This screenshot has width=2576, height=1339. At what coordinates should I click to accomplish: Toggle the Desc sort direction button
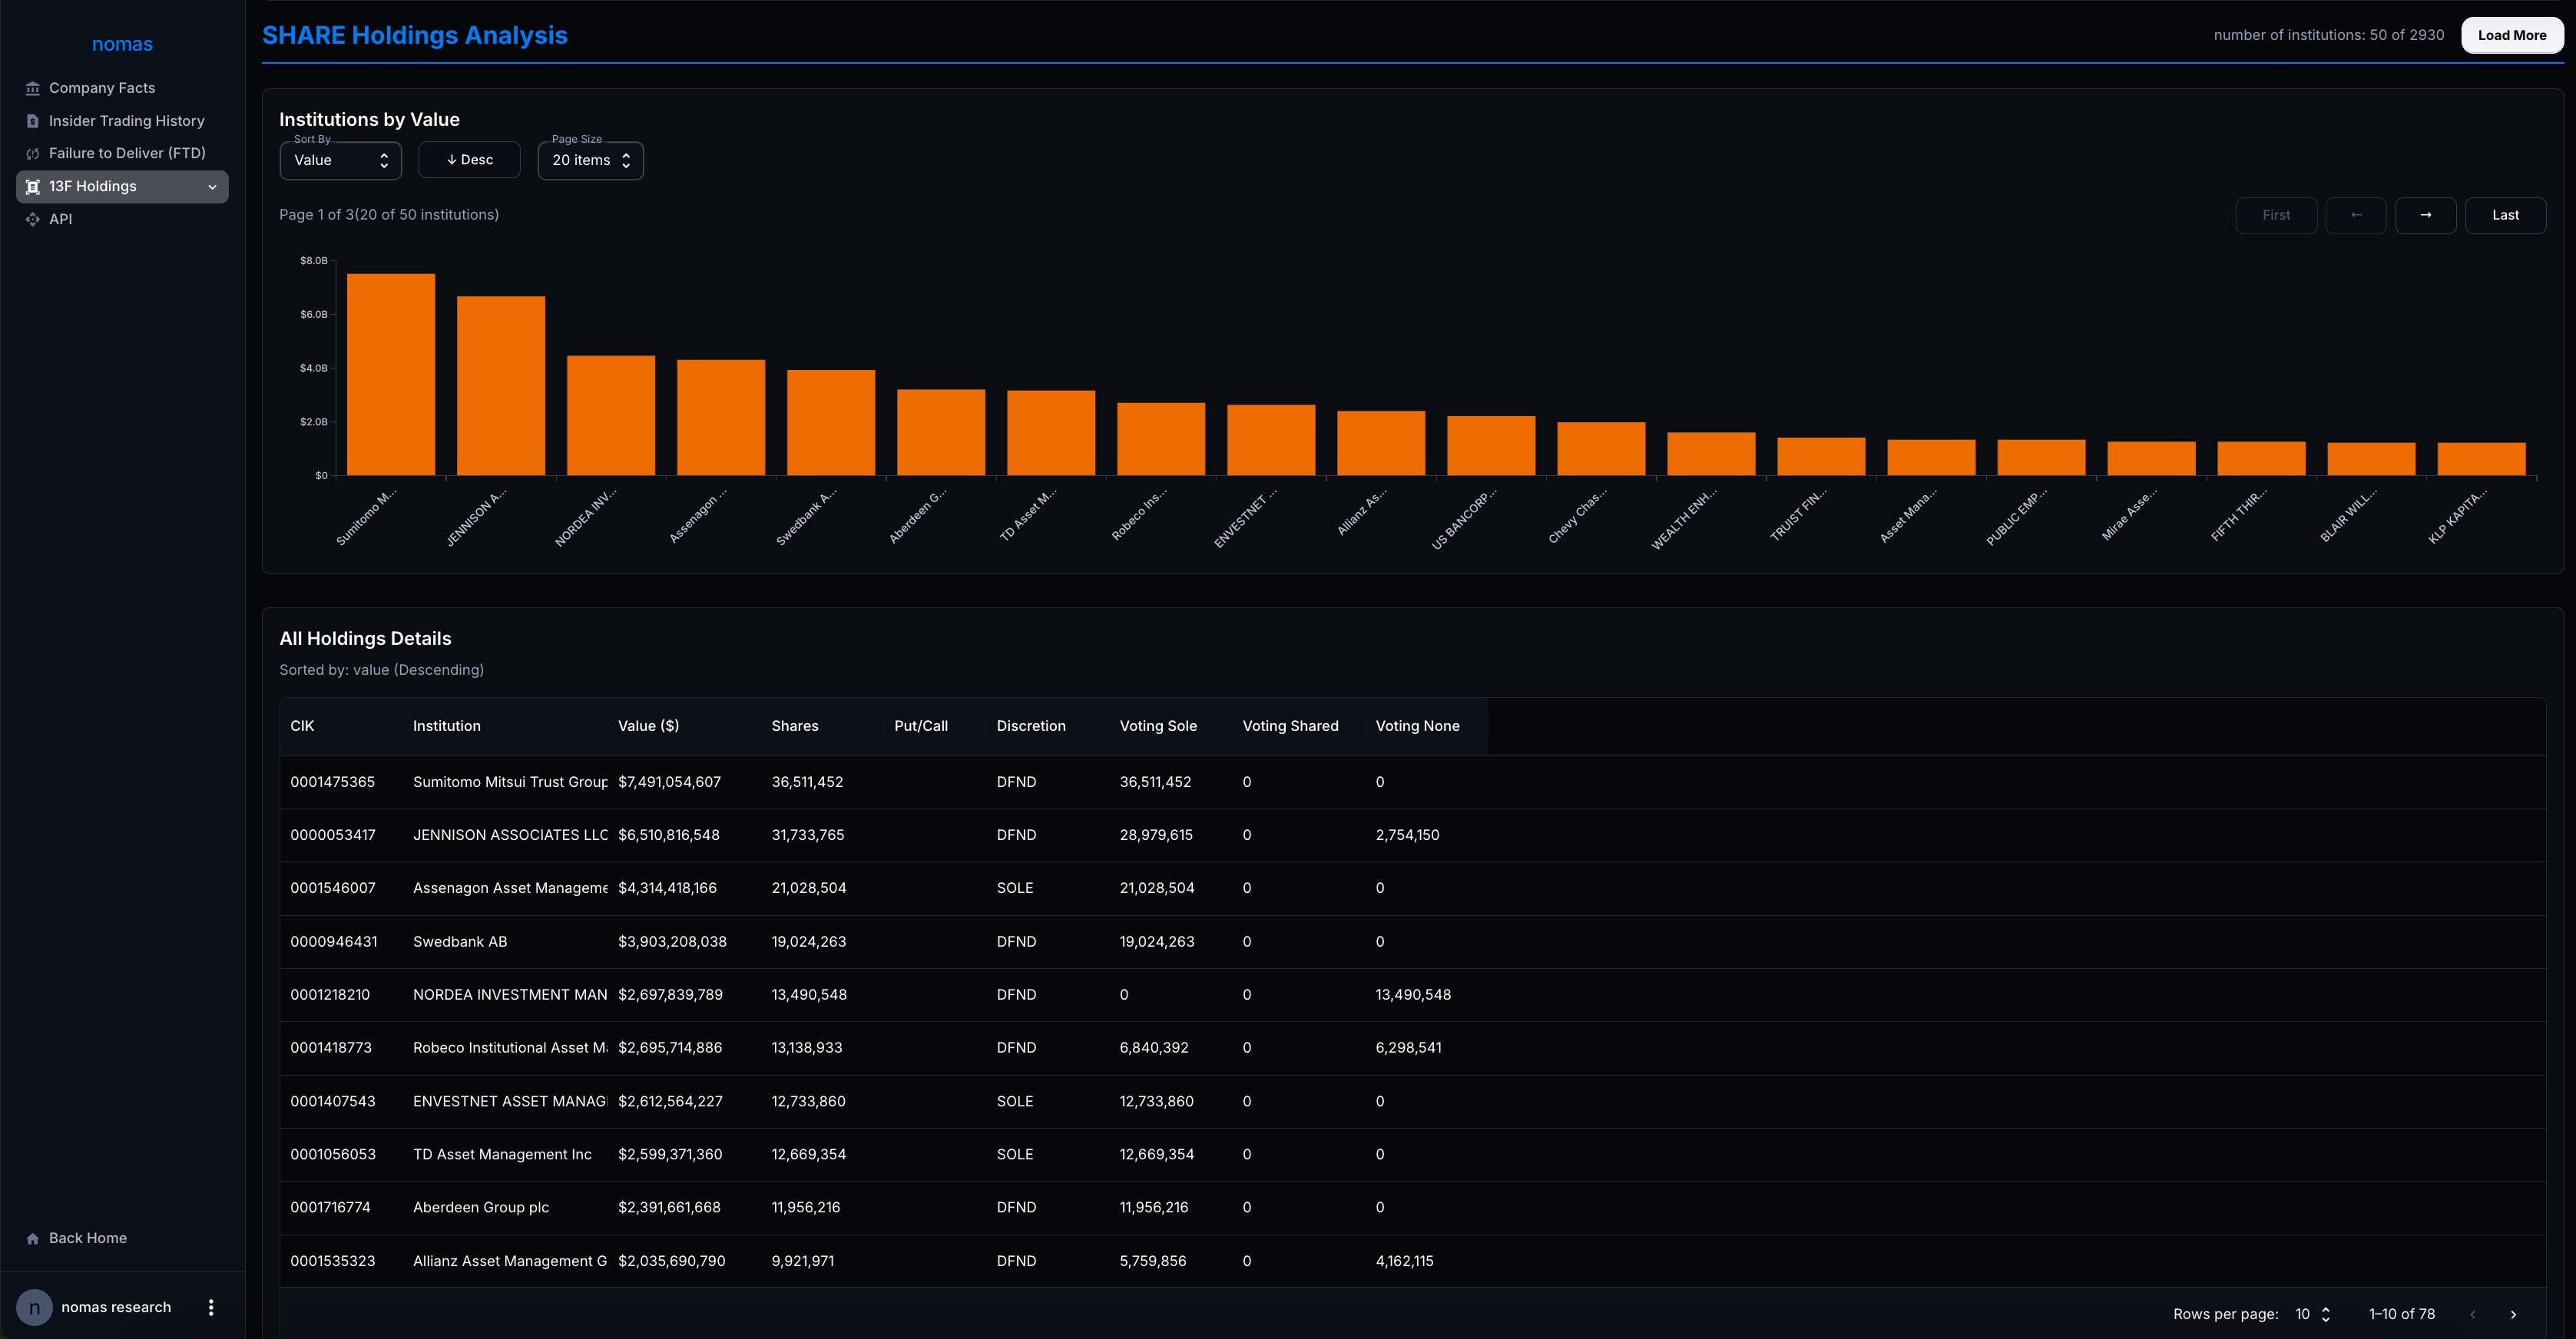[469, 160]
